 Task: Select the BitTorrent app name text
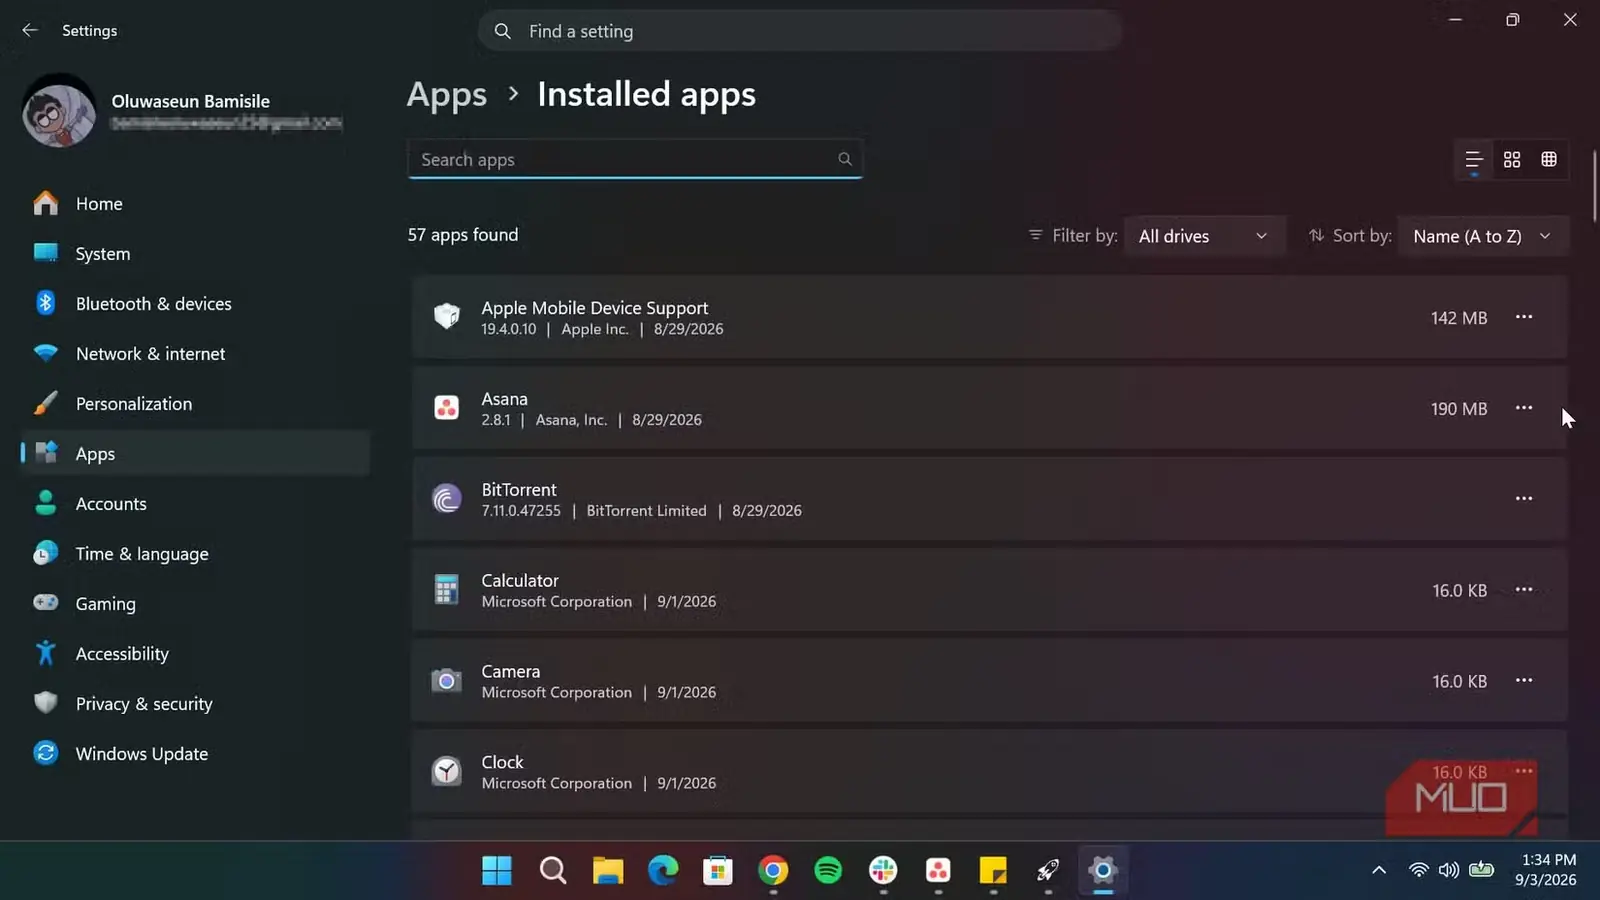pyautogui.click(x=519, y=490)
